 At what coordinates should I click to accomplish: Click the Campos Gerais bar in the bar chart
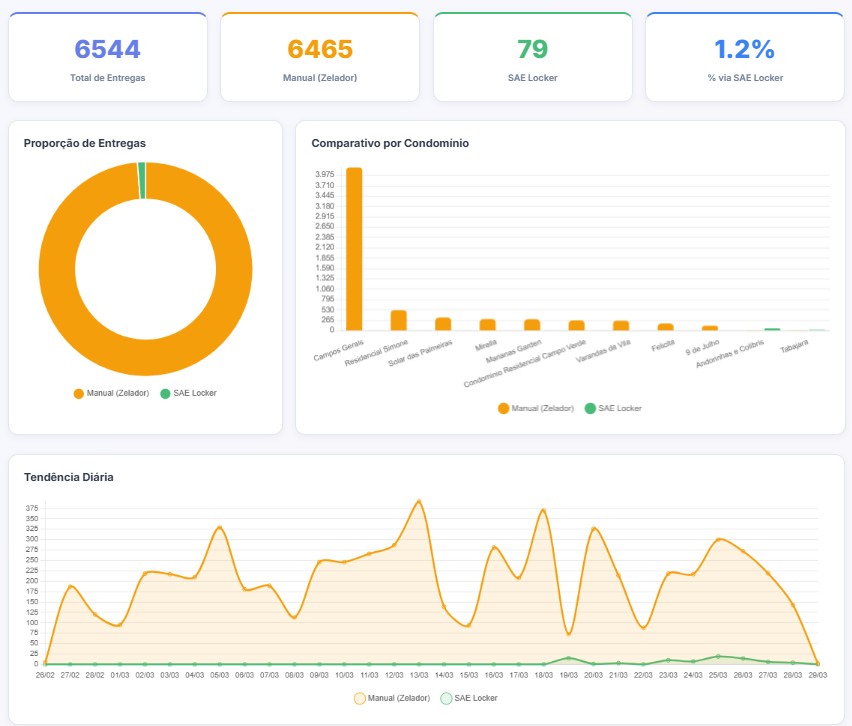352,250
